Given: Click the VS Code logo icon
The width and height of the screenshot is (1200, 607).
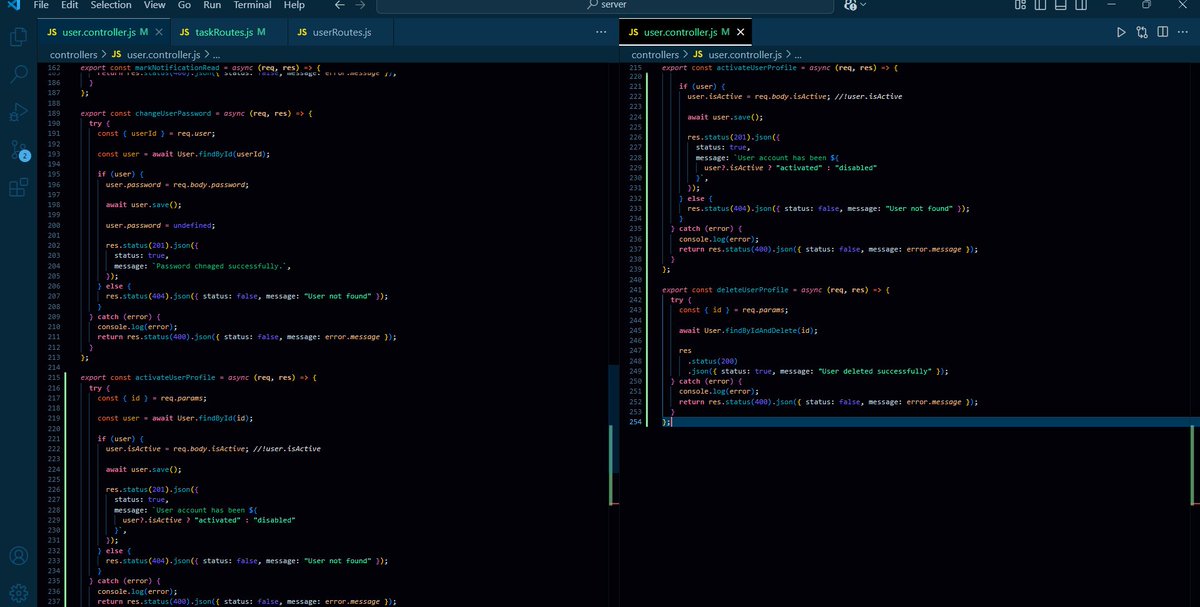Looking at the screenshot, I should (x=12, y=6).
